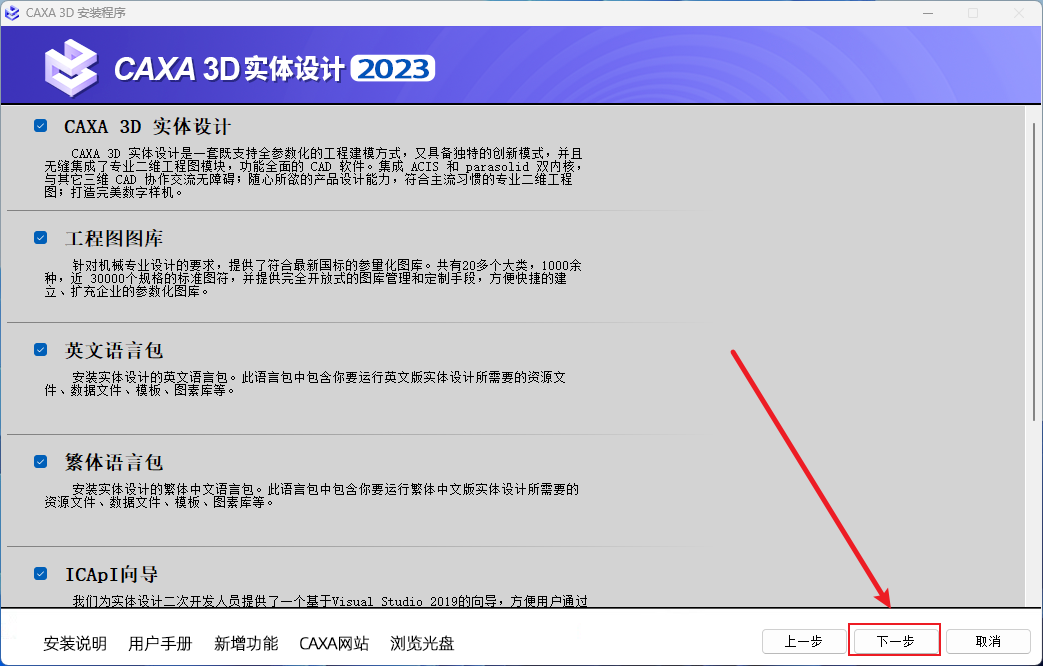Cancel installation with the 取消 button
The width and height of the screenshot is (1043, 666).
(988, 641)
